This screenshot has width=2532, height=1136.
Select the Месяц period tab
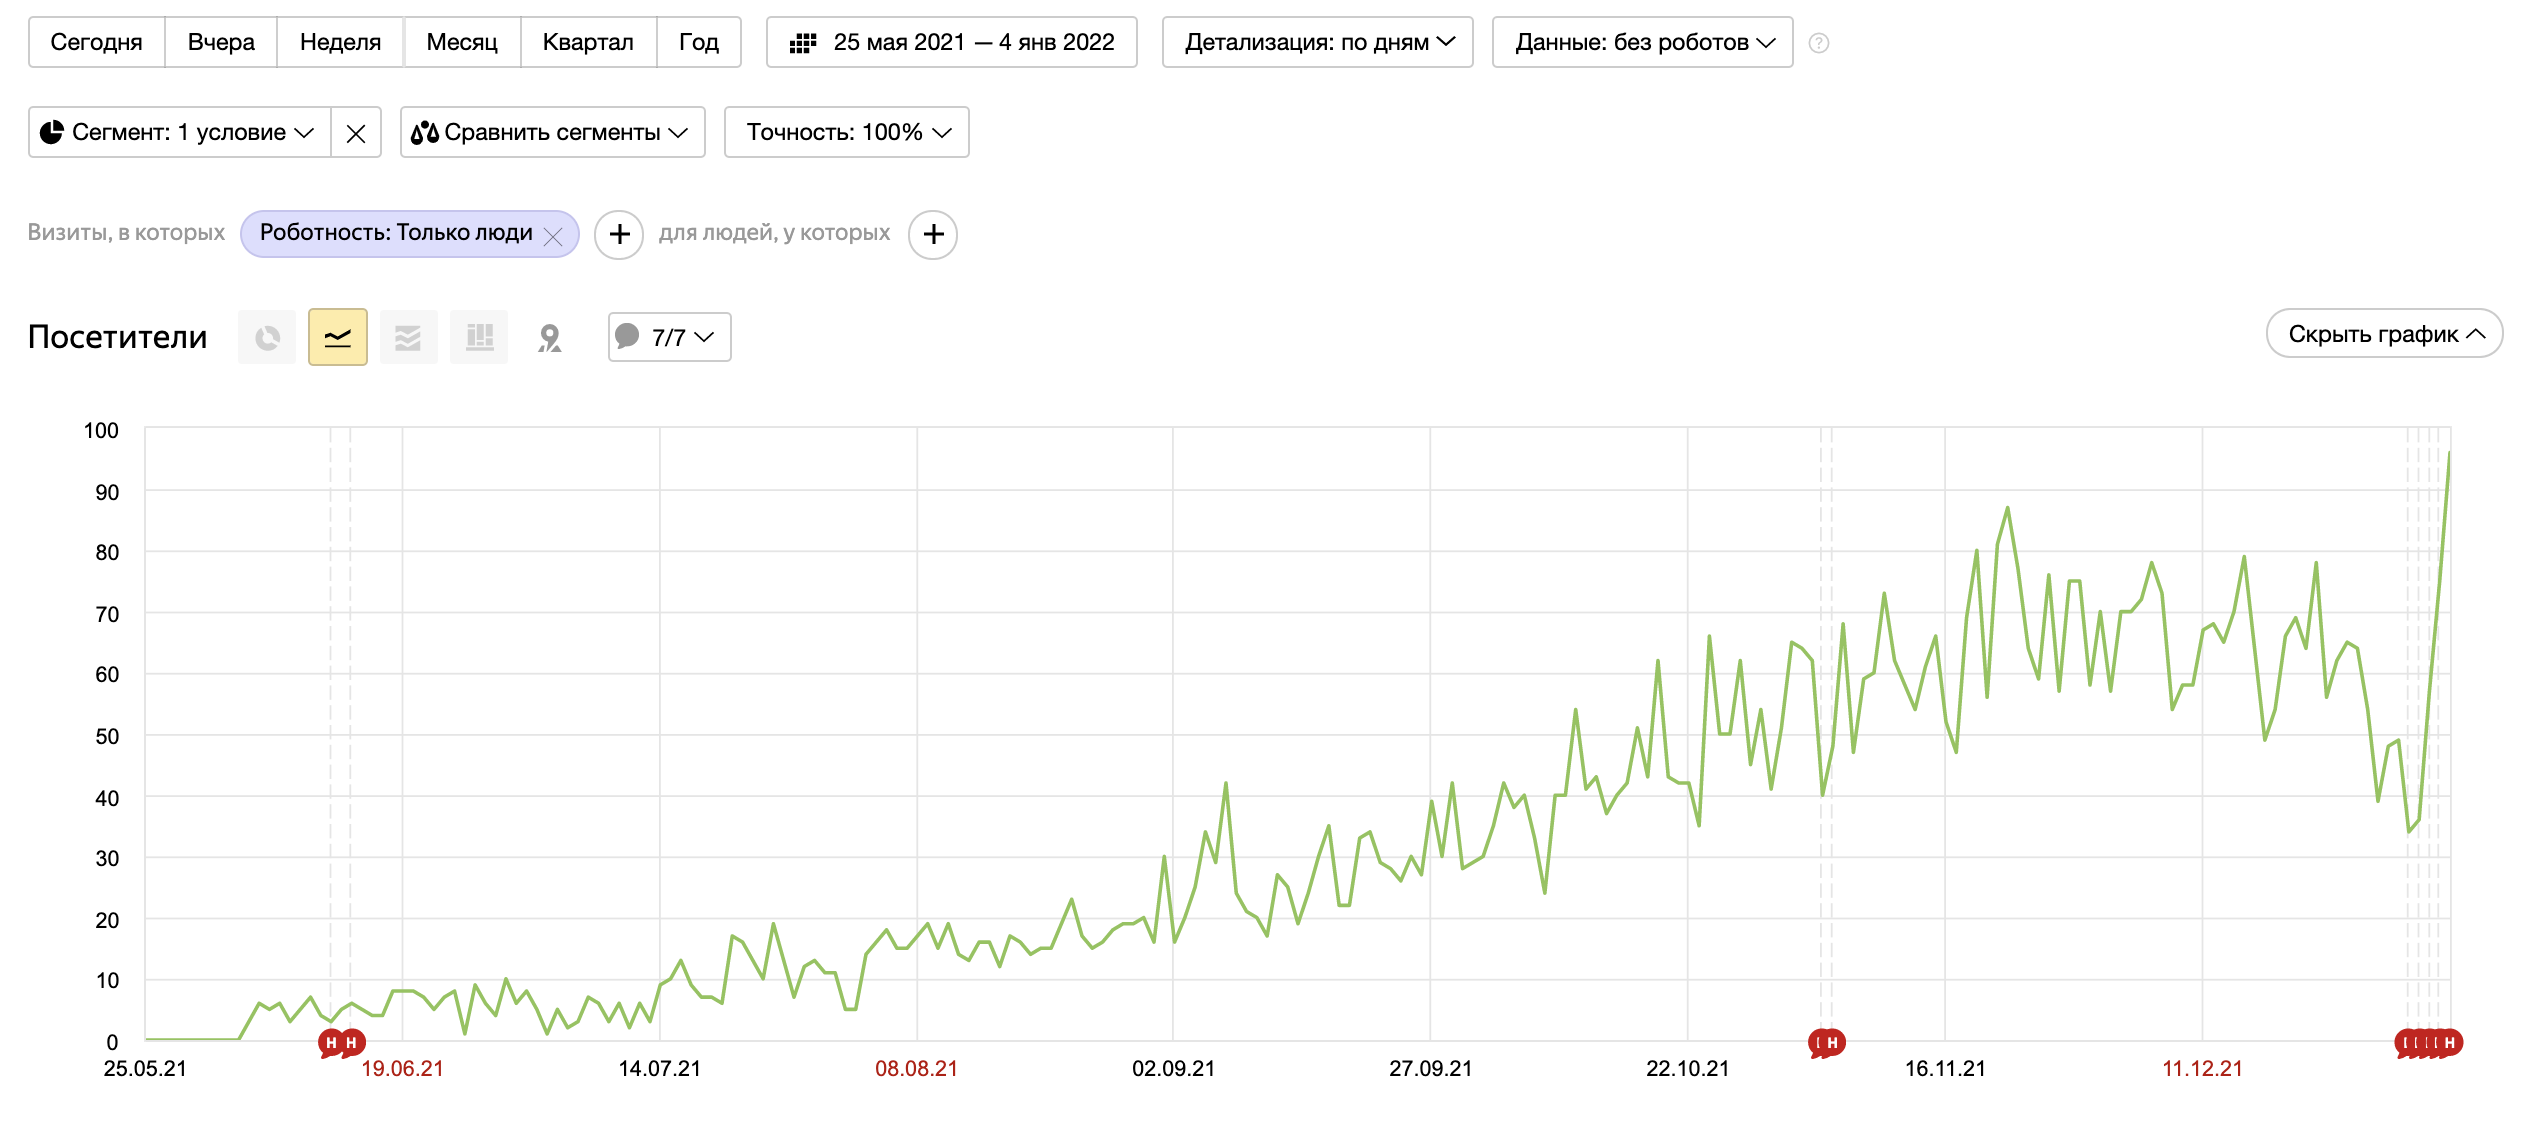461,43
